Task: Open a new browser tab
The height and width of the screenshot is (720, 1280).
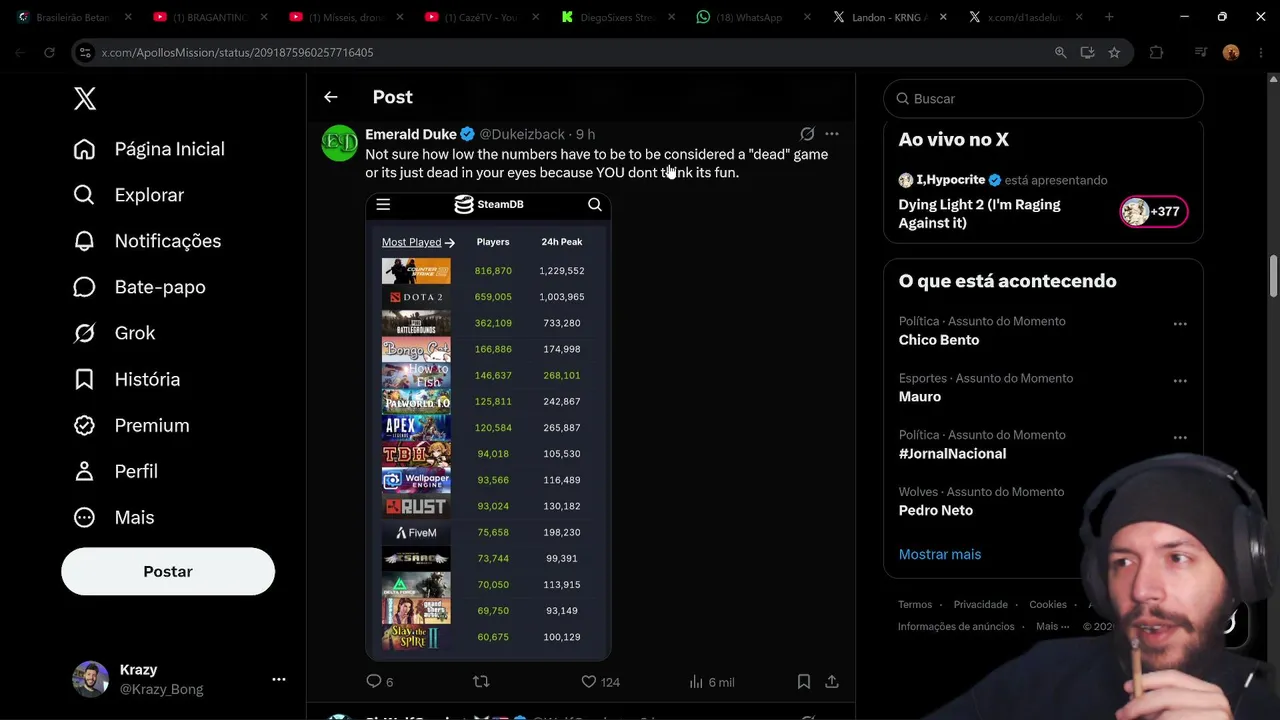Action: click(1109, 17)
